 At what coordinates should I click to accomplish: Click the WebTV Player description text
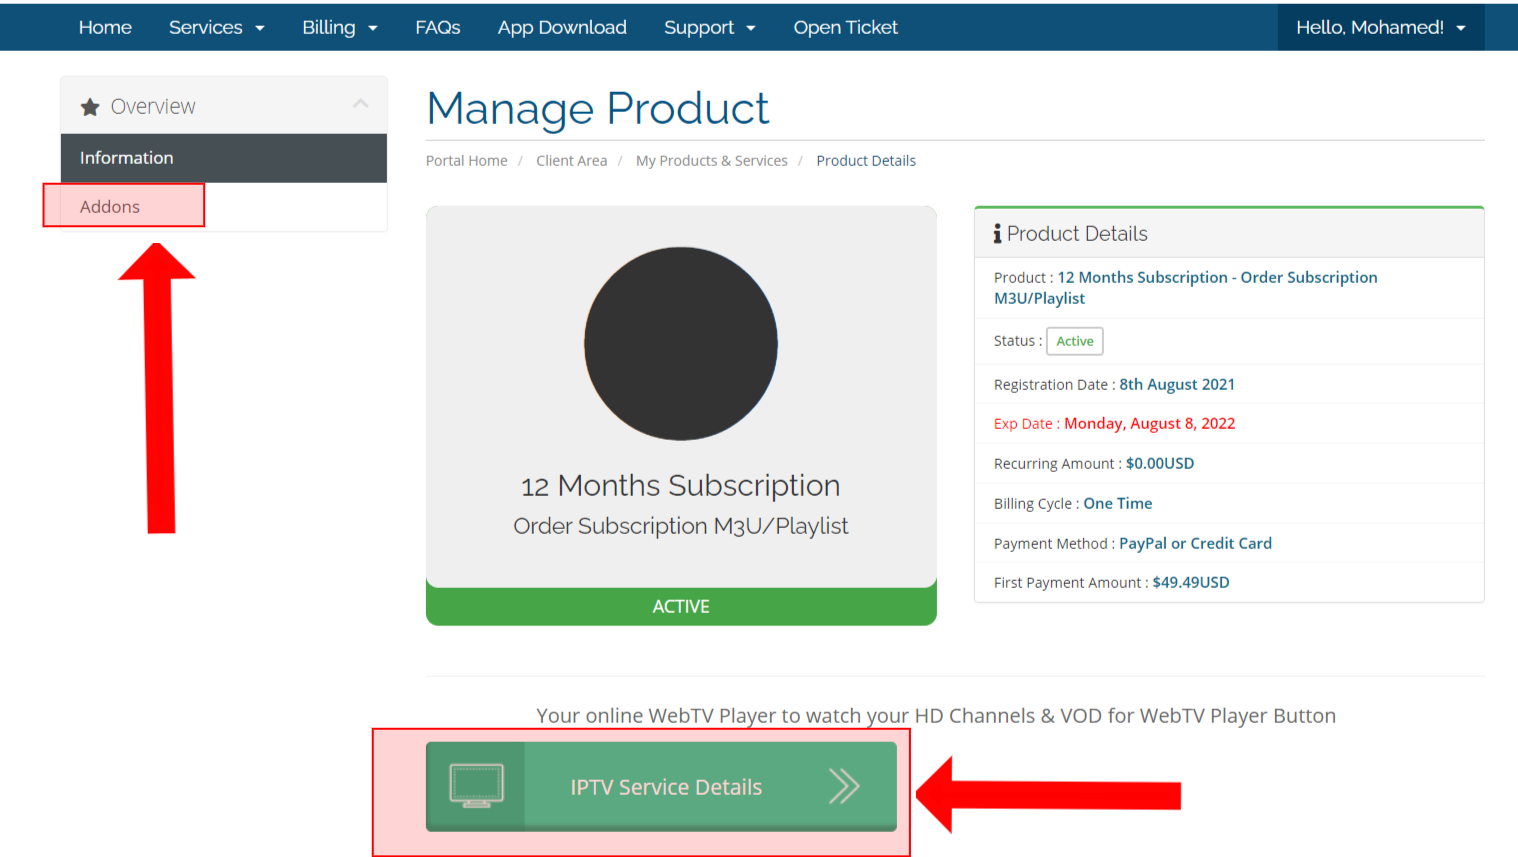[x=936, y=716]
